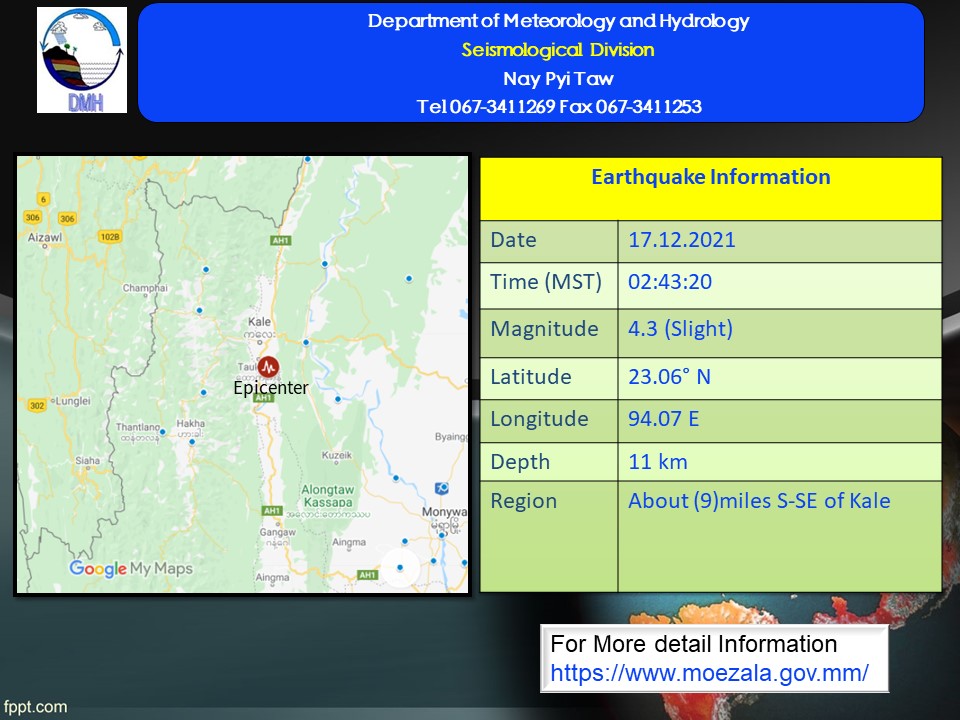Open the moezala.gov.mm website link
Viewport: 960px width, 720px height.
click(x=709, y=673)
